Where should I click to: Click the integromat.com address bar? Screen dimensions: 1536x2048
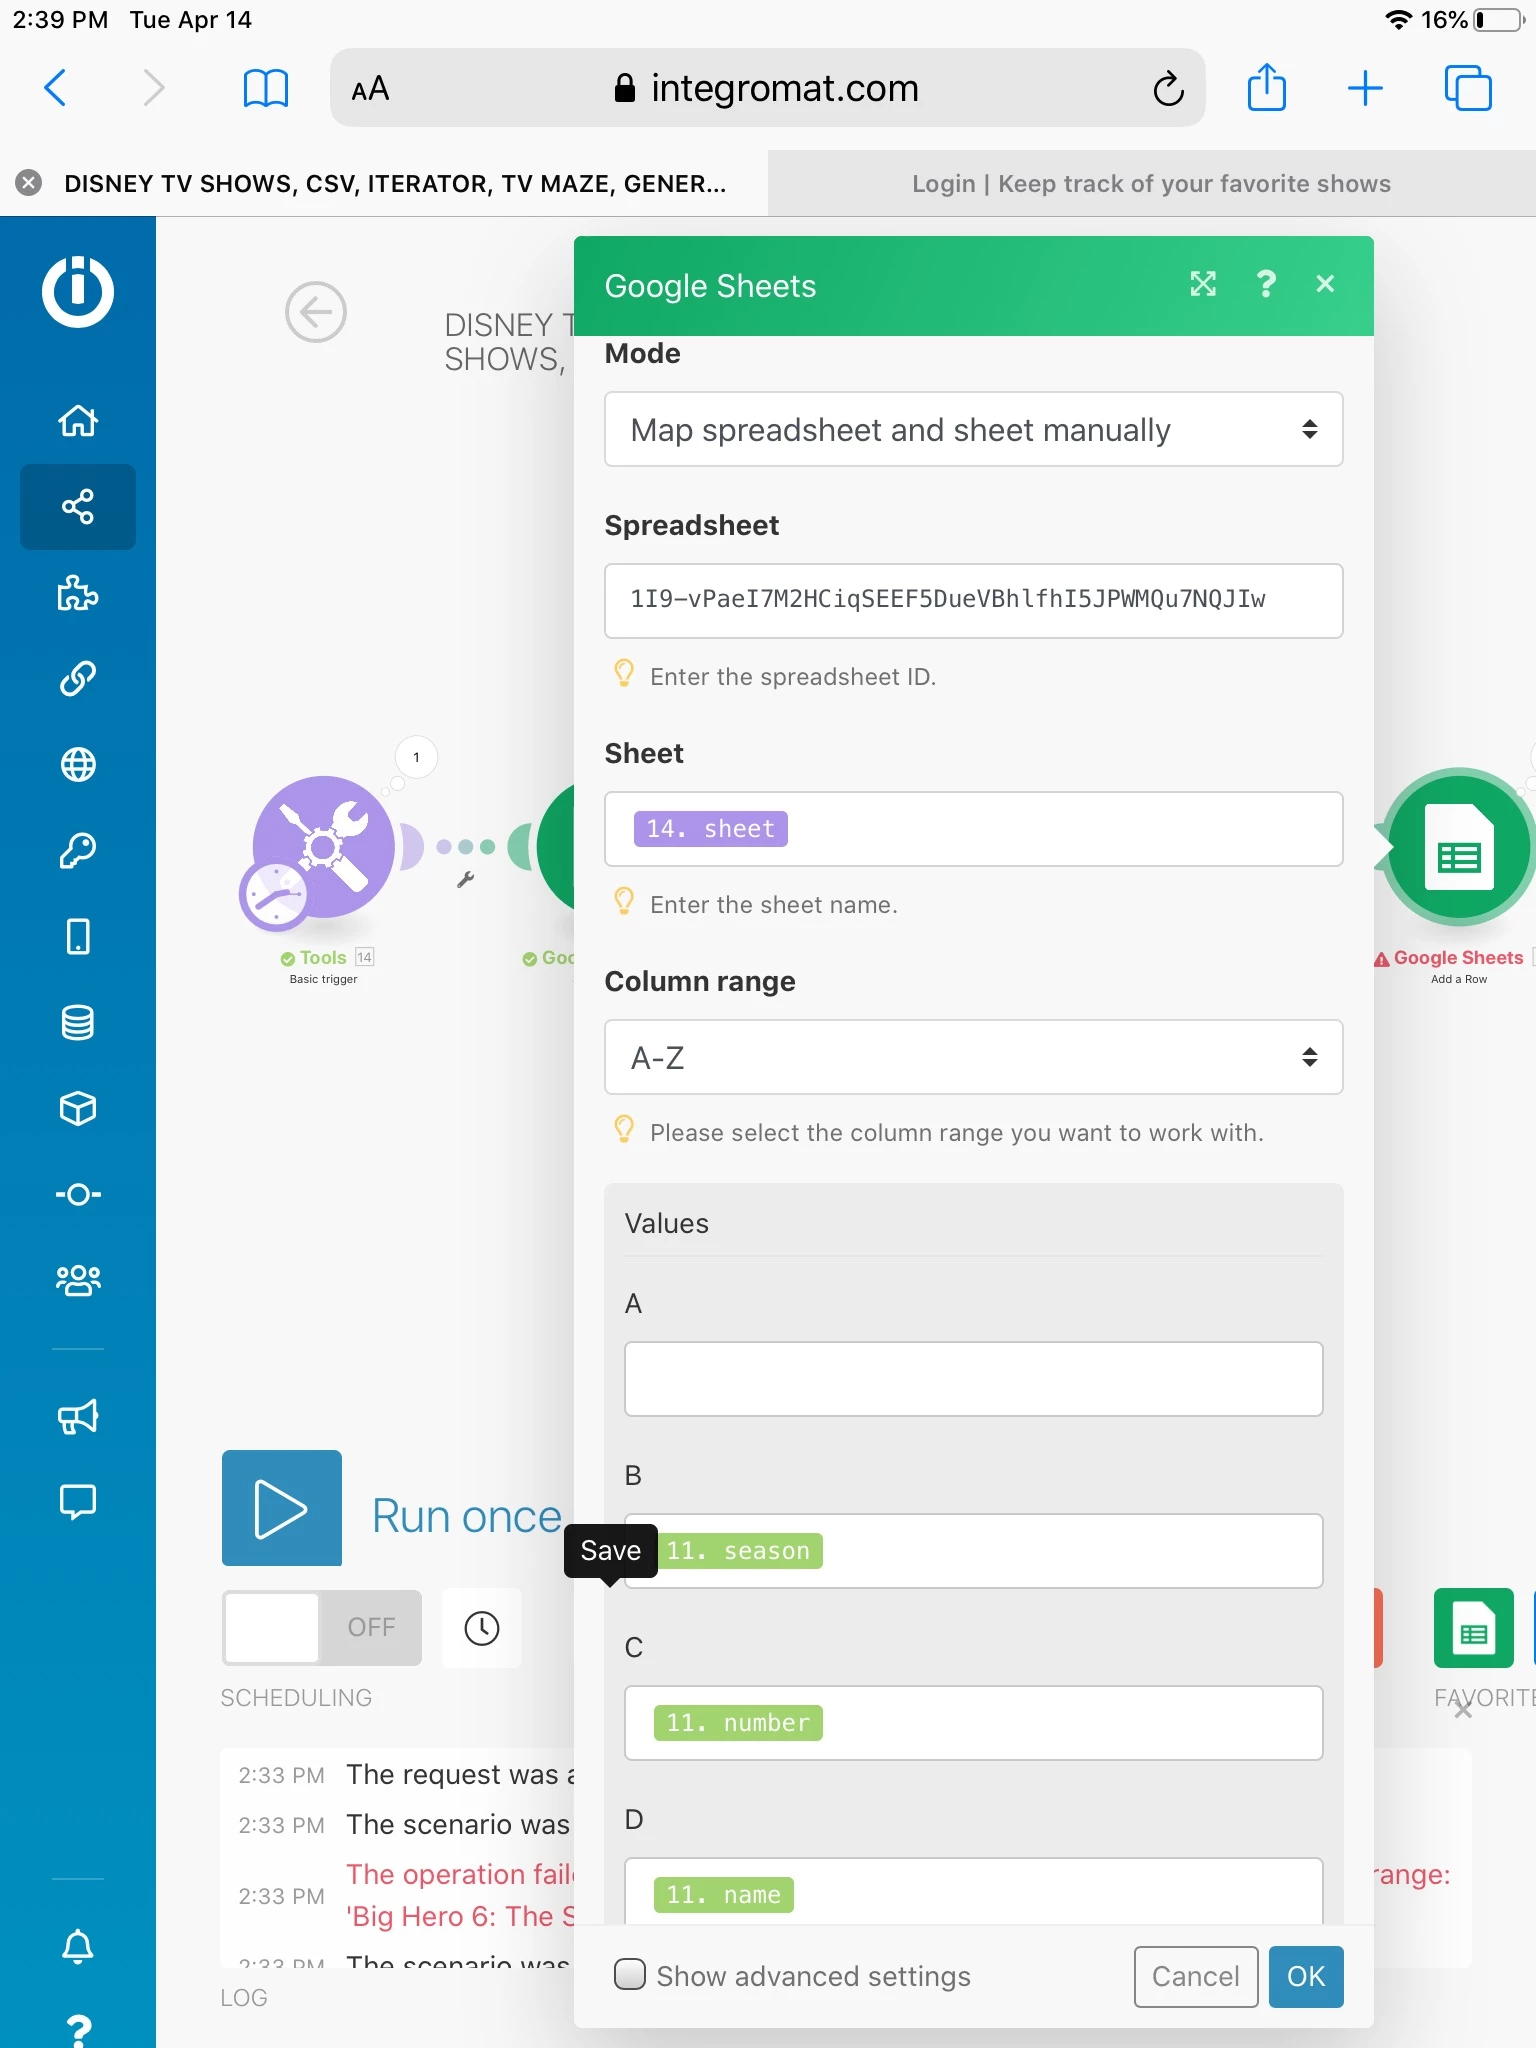[766, 88]
